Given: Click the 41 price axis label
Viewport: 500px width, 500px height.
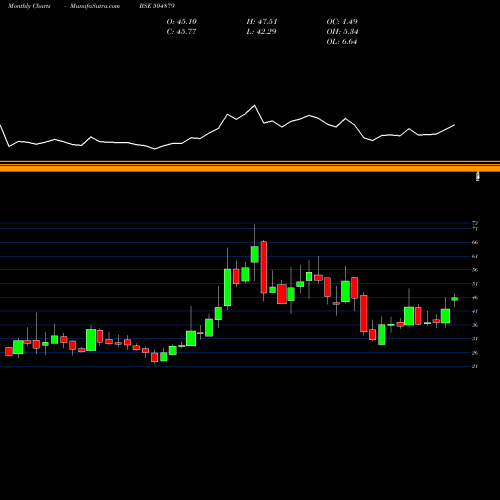Looking at the screenshot, I should (475, 311).
